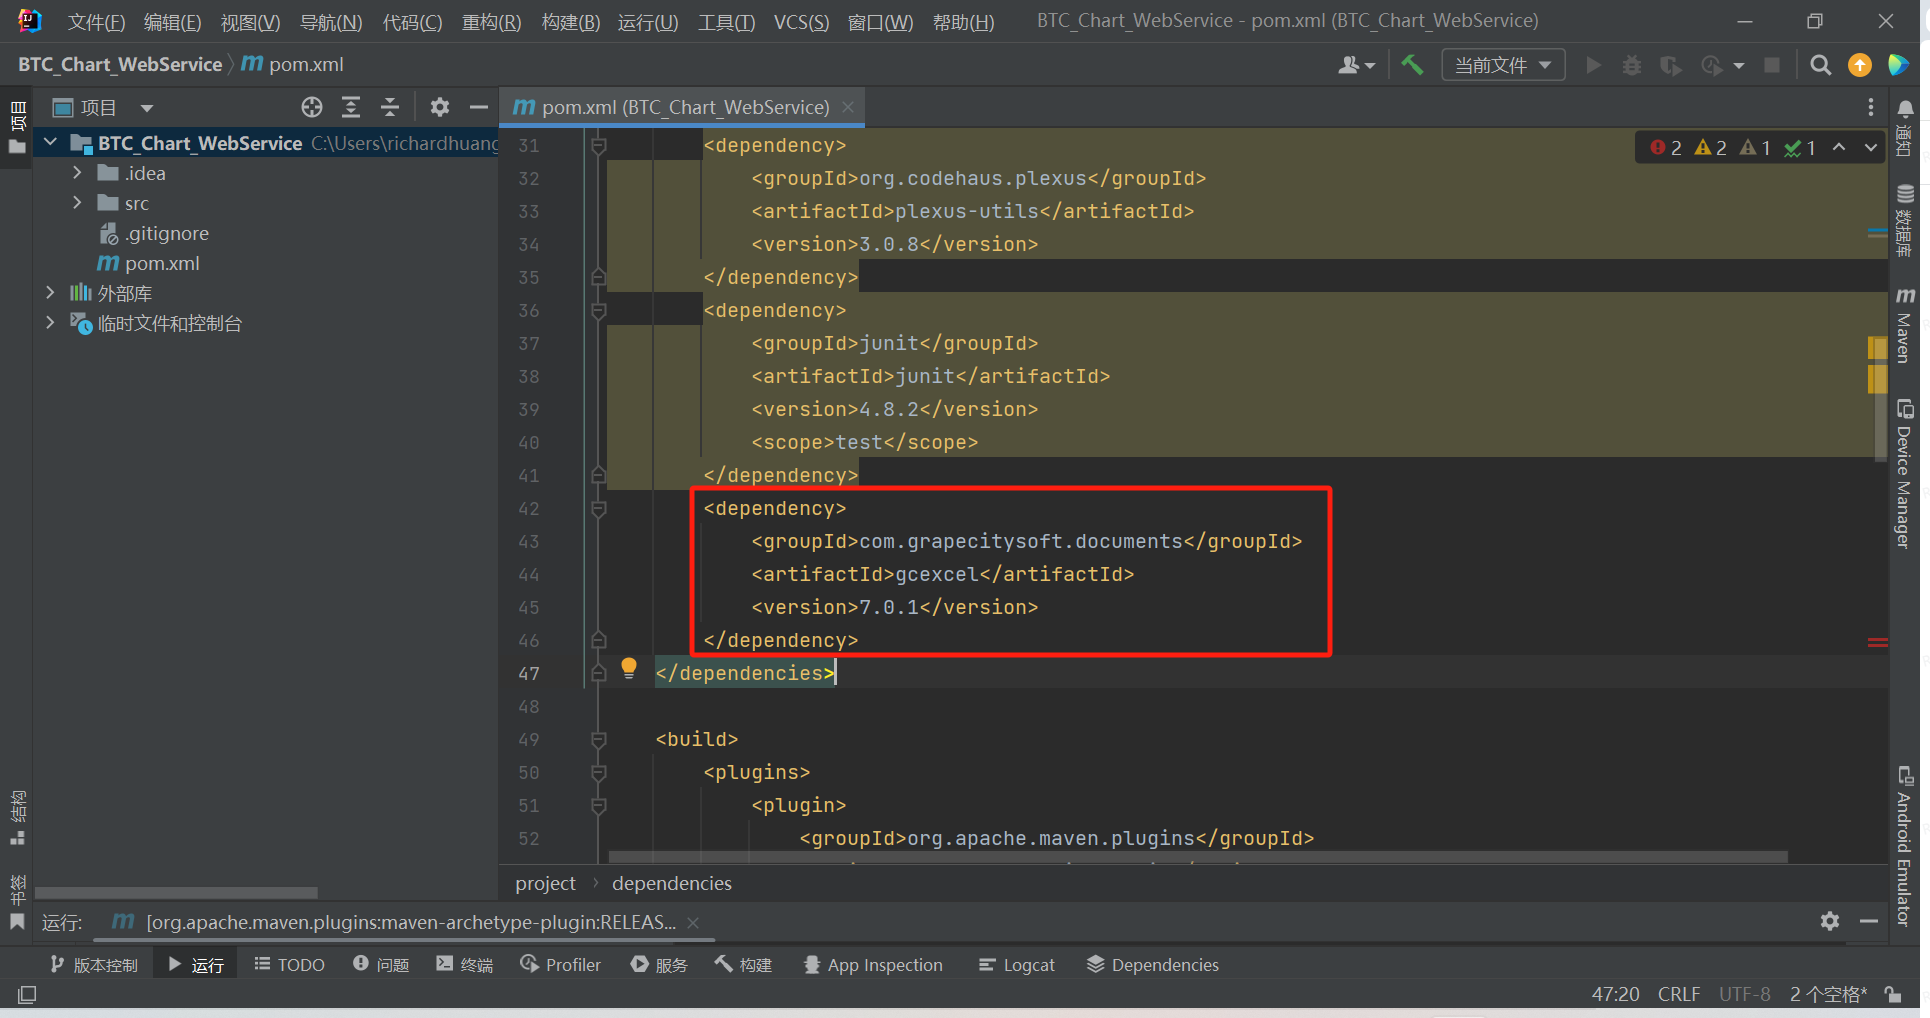This screenshot has height=1018, width=1930.
Task: Open the 文件(F) menu
Action: pos(96,21)
